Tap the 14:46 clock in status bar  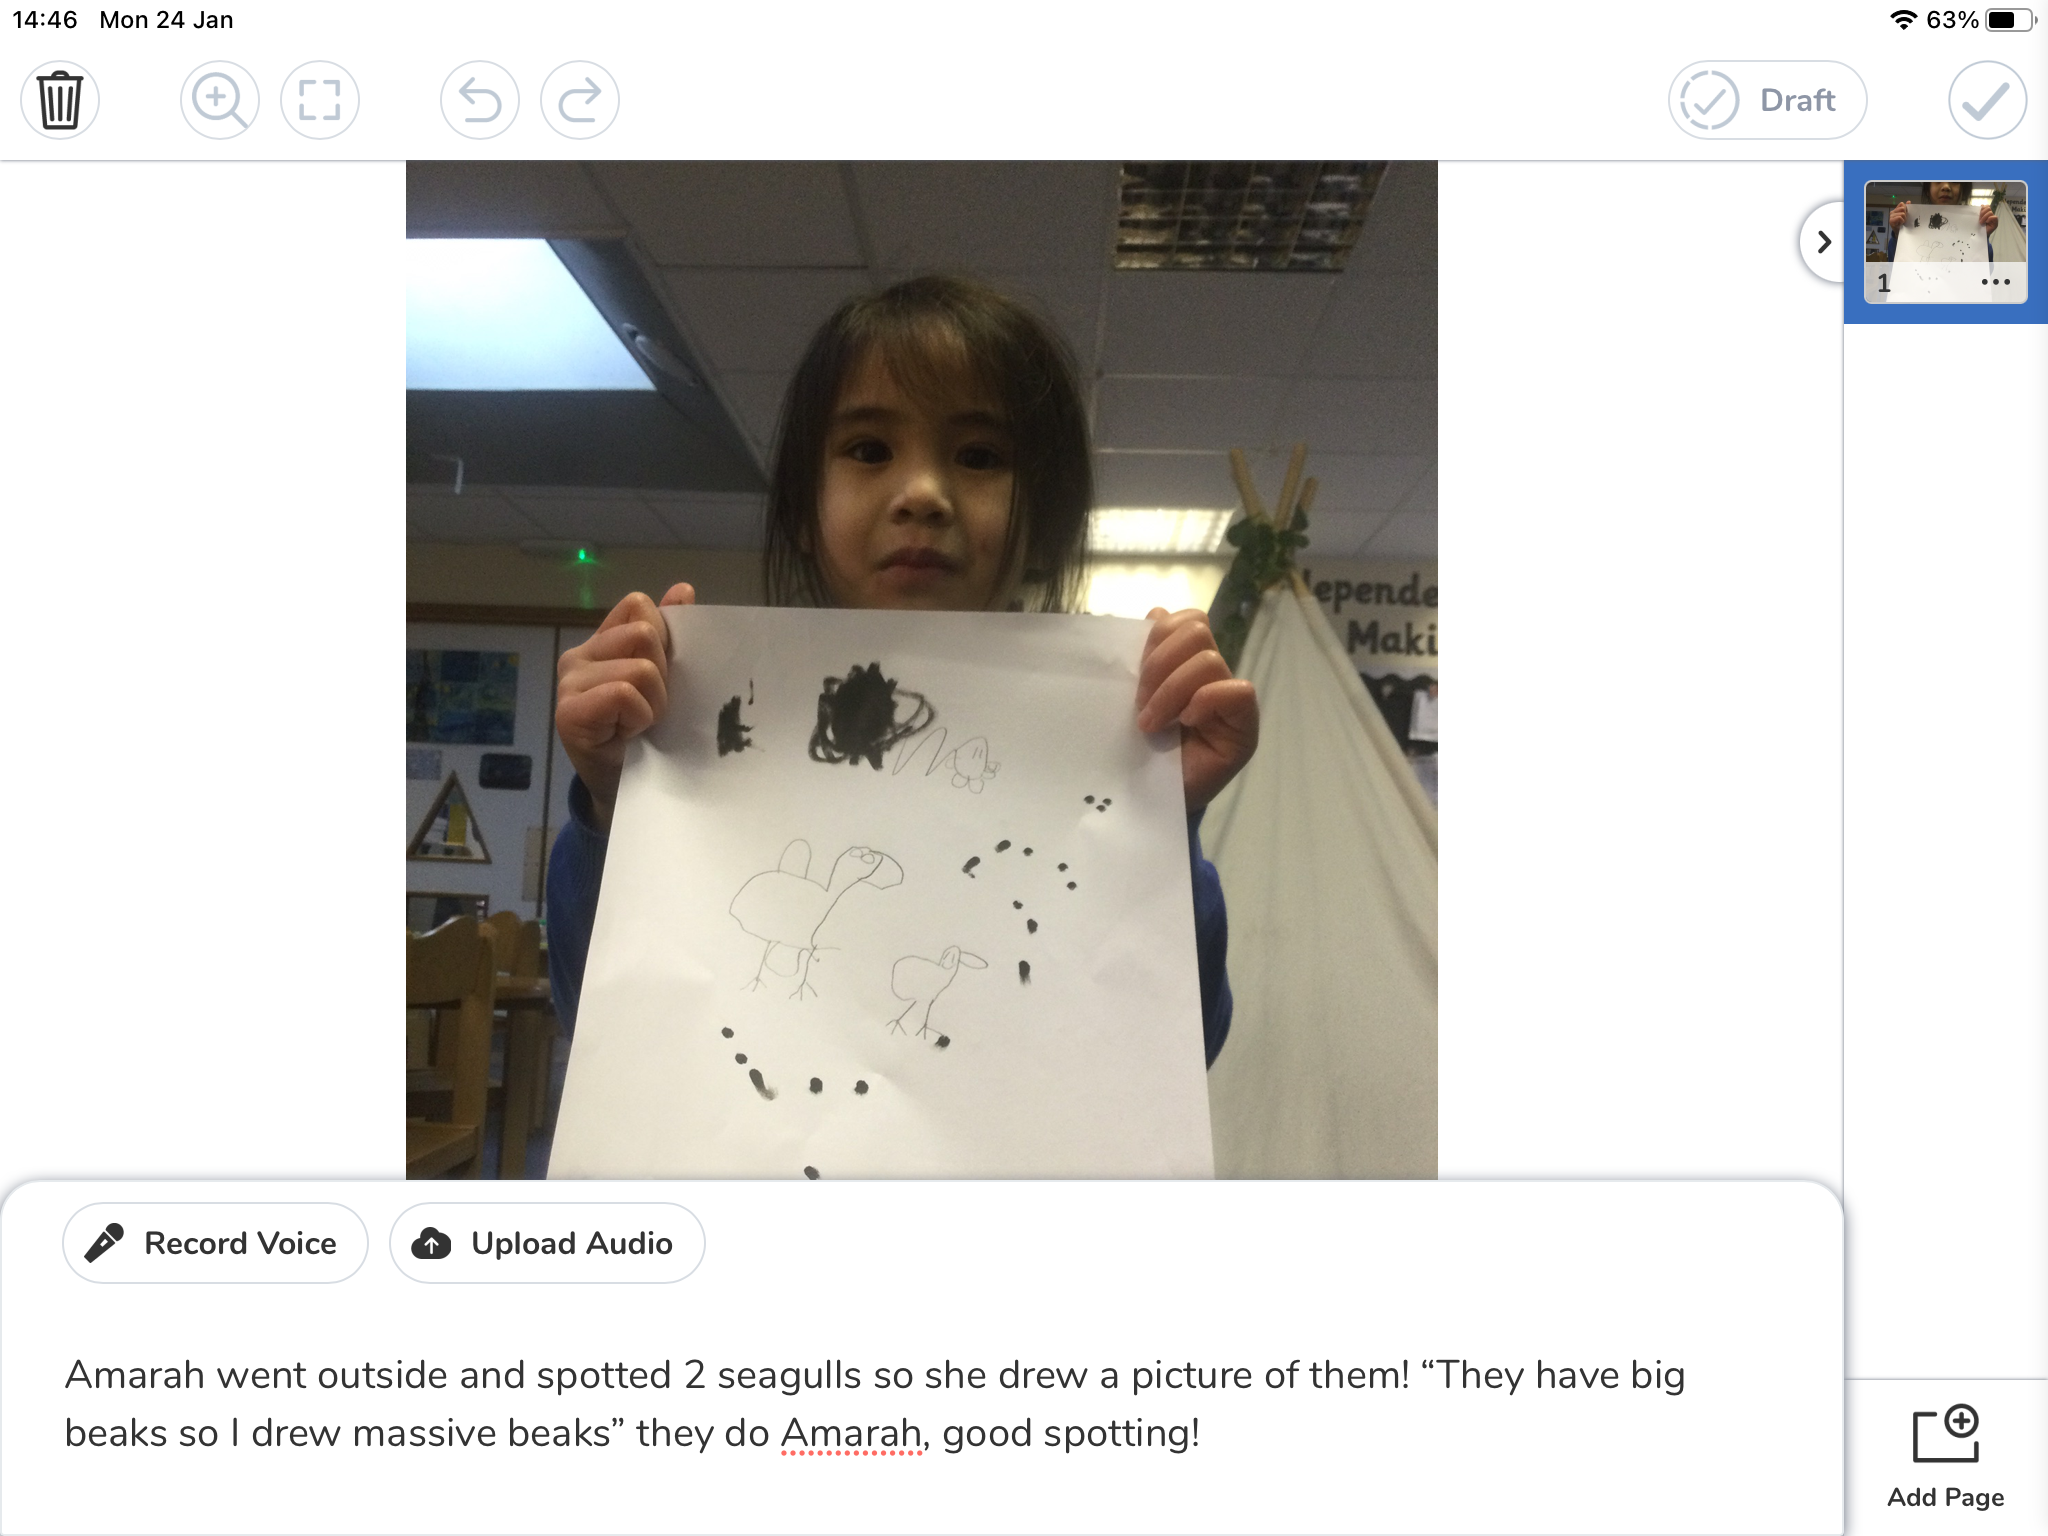[x=44, y=20]
